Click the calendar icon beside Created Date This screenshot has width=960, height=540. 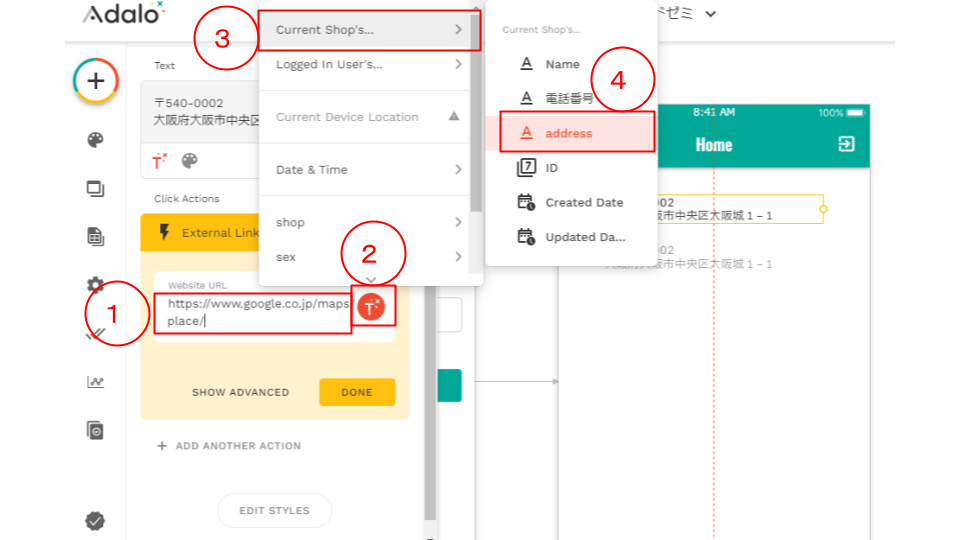(x=526, y=202)
